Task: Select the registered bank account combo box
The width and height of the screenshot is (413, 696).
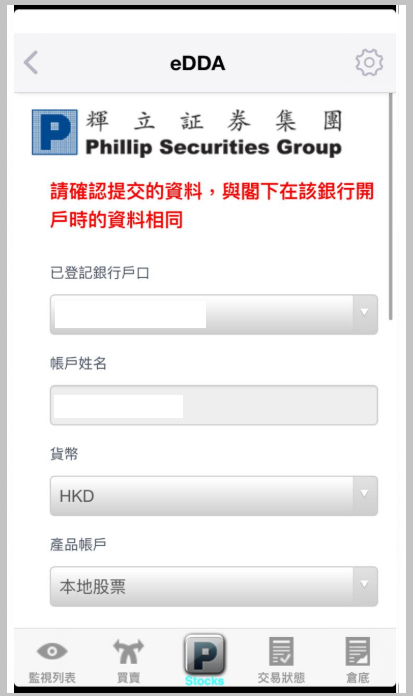Action: coord(214,314)
